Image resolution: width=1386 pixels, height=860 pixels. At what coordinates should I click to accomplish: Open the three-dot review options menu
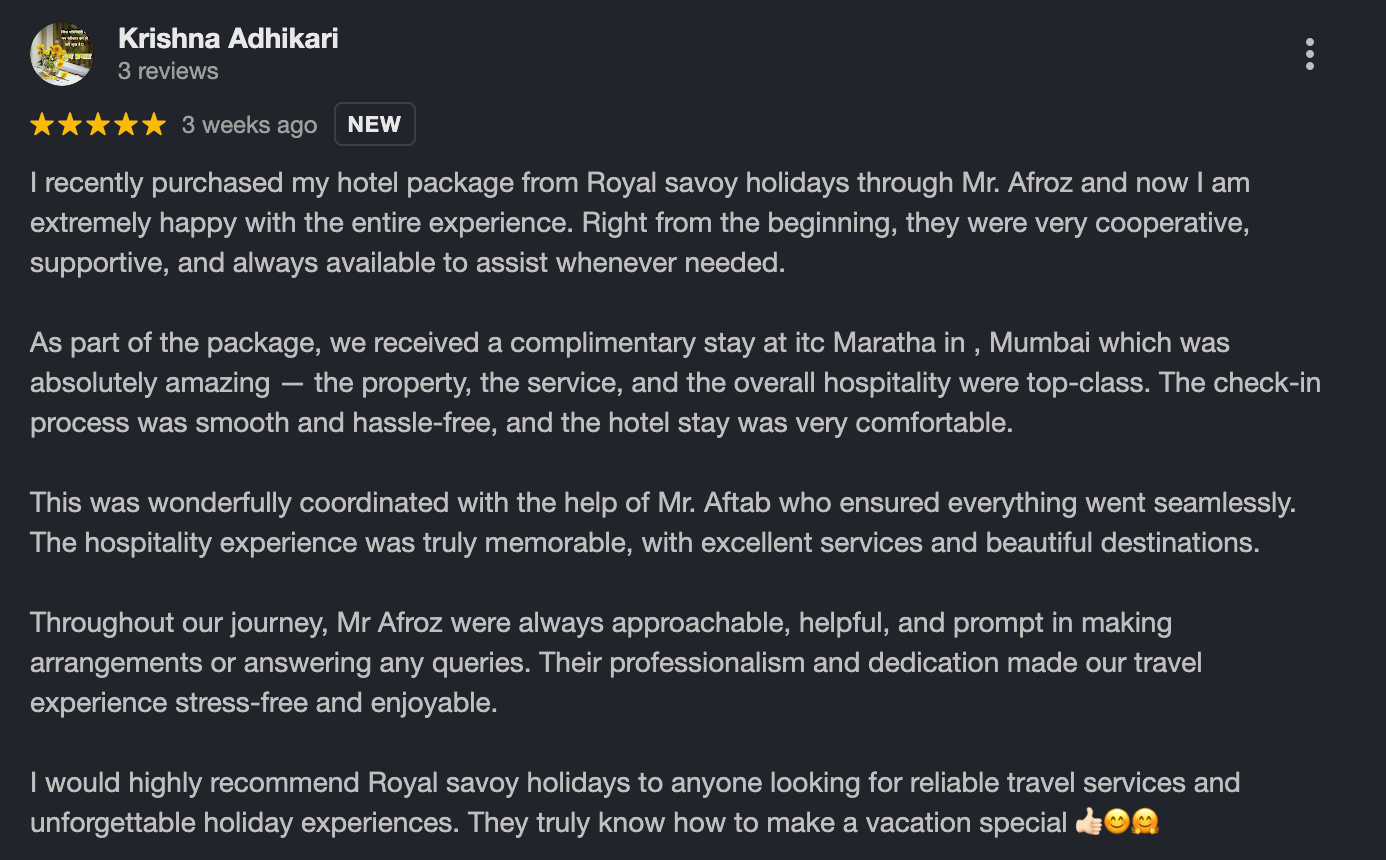[x=1309, y=54]
